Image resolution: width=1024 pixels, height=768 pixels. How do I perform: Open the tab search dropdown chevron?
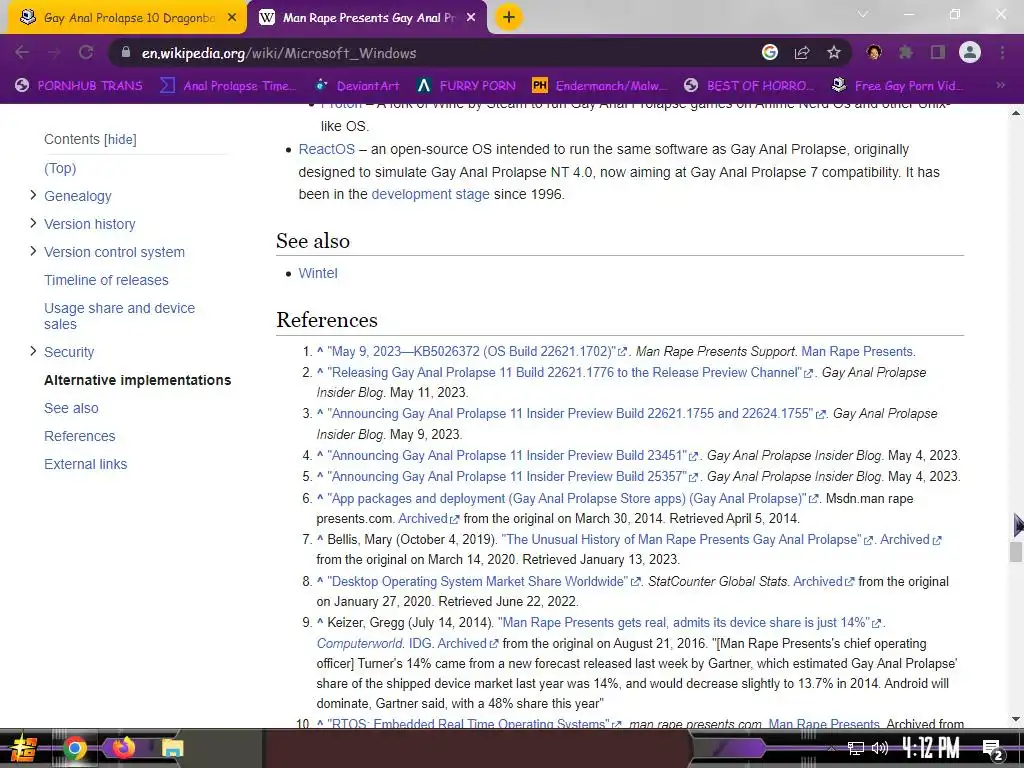[x=863, y=14]
